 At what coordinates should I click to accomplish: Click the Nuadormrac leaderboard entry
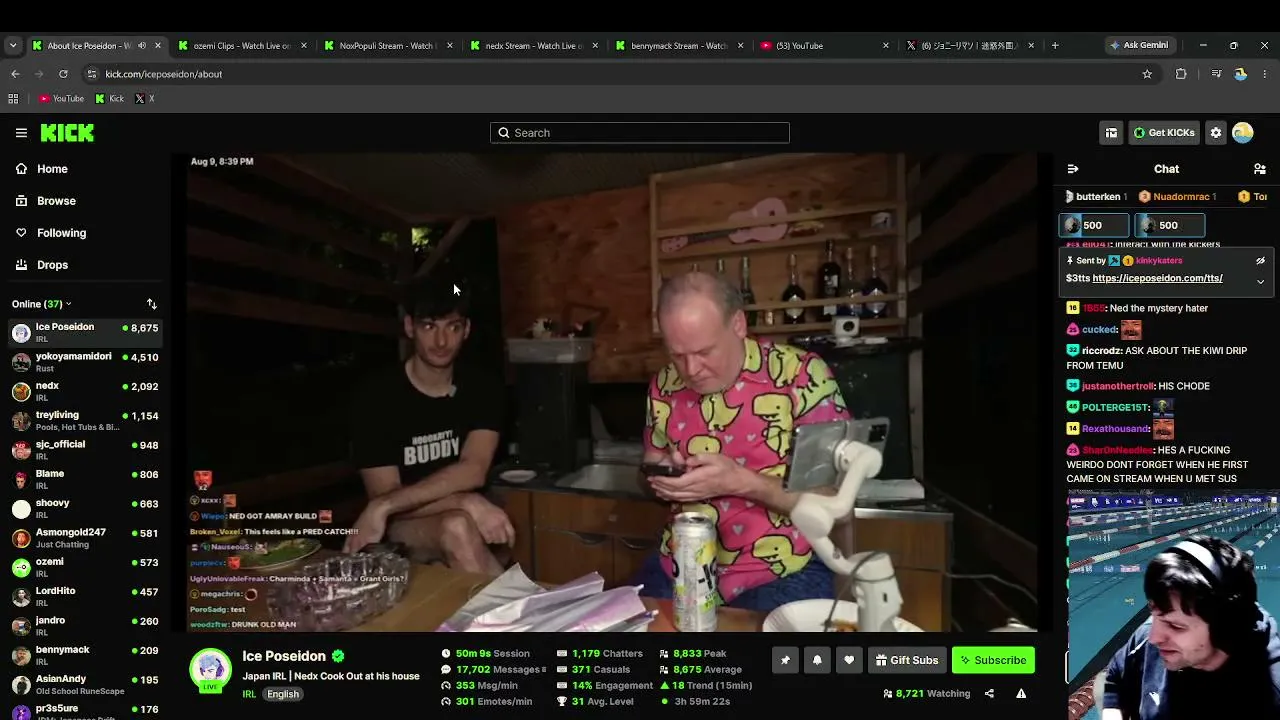point(1178,197)
